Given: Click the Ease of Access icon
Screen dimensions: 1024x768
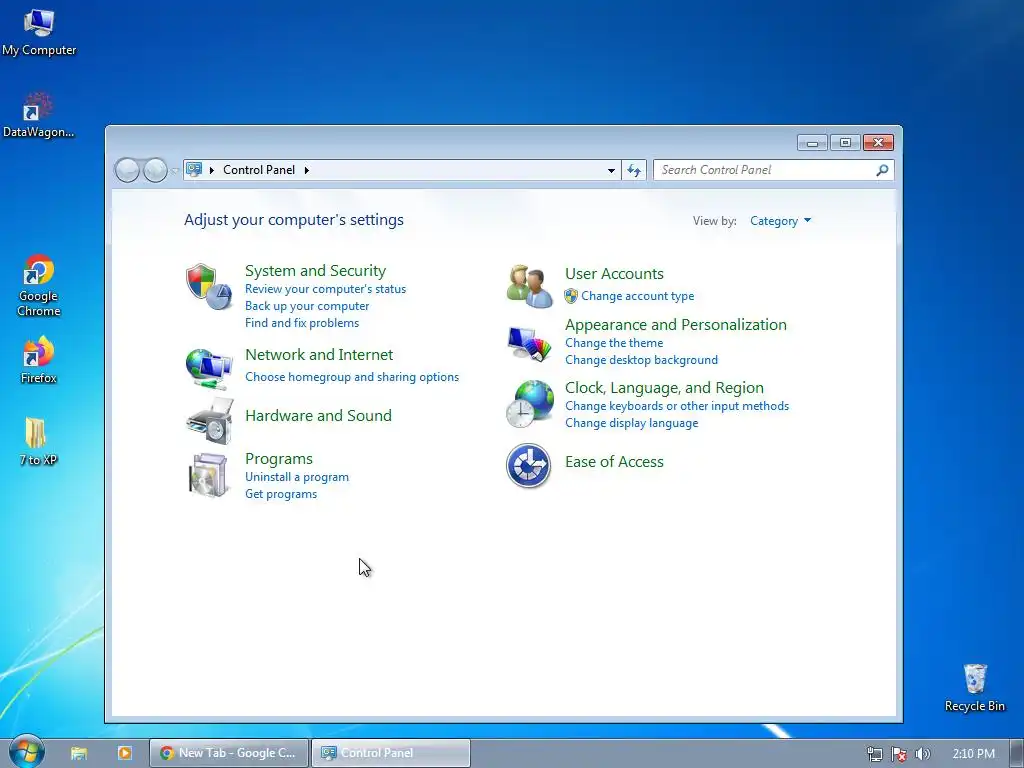Looking at the screenshot, I should (528, 466).
